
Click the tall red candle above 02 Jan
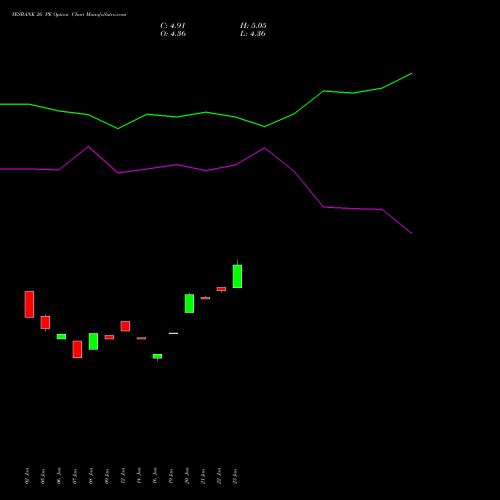tap(29, 304)
